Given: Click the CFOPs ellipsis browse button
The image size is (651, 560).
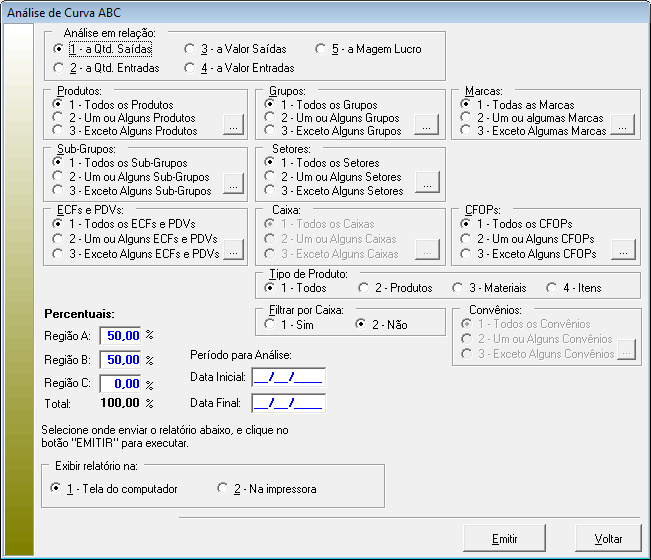Looking at the screenshot, I should point(623,249).
